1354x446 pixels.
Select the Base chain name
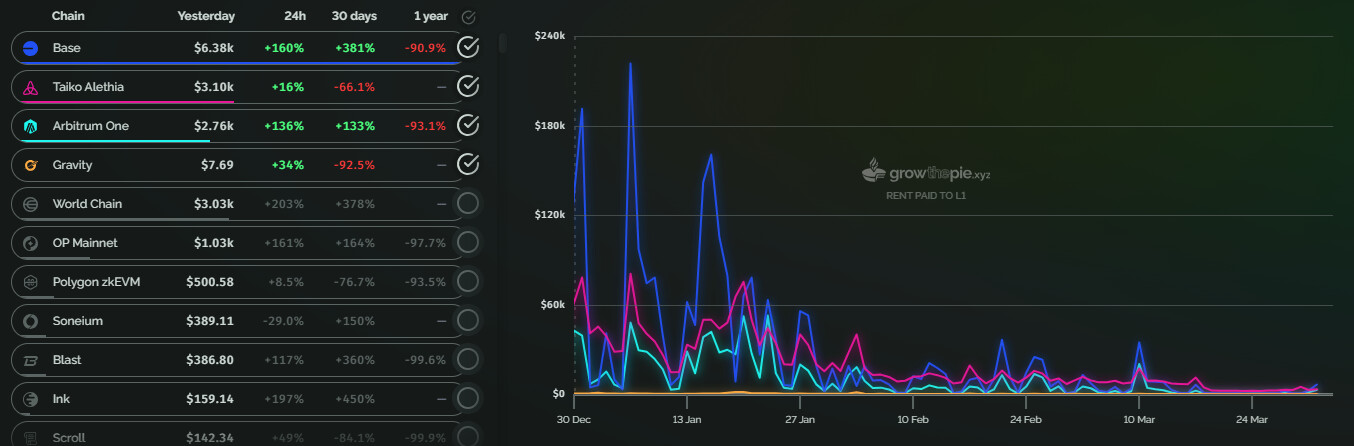click(x=67, y=48)
